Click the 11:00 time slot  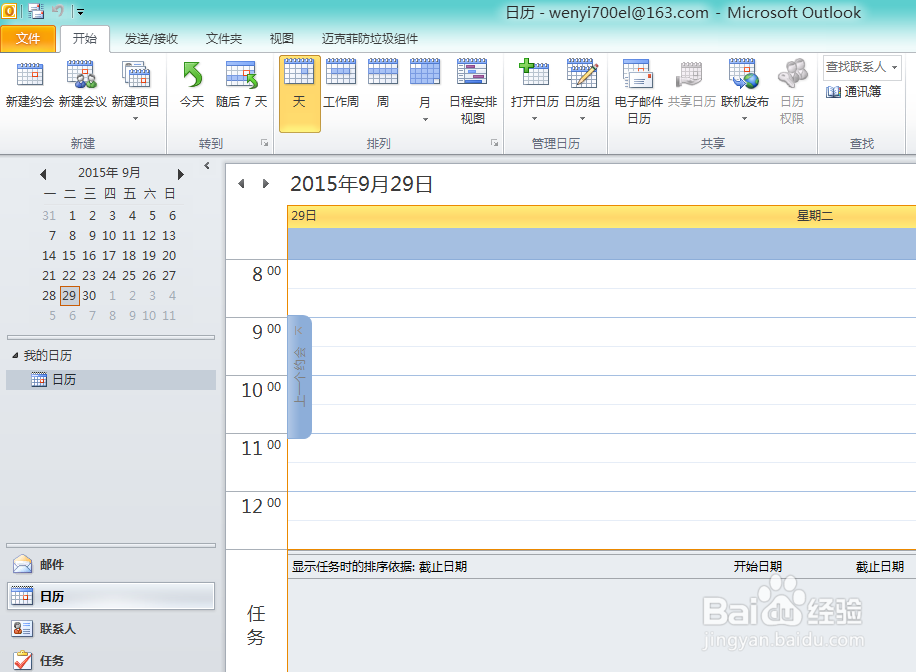(602, 448)
